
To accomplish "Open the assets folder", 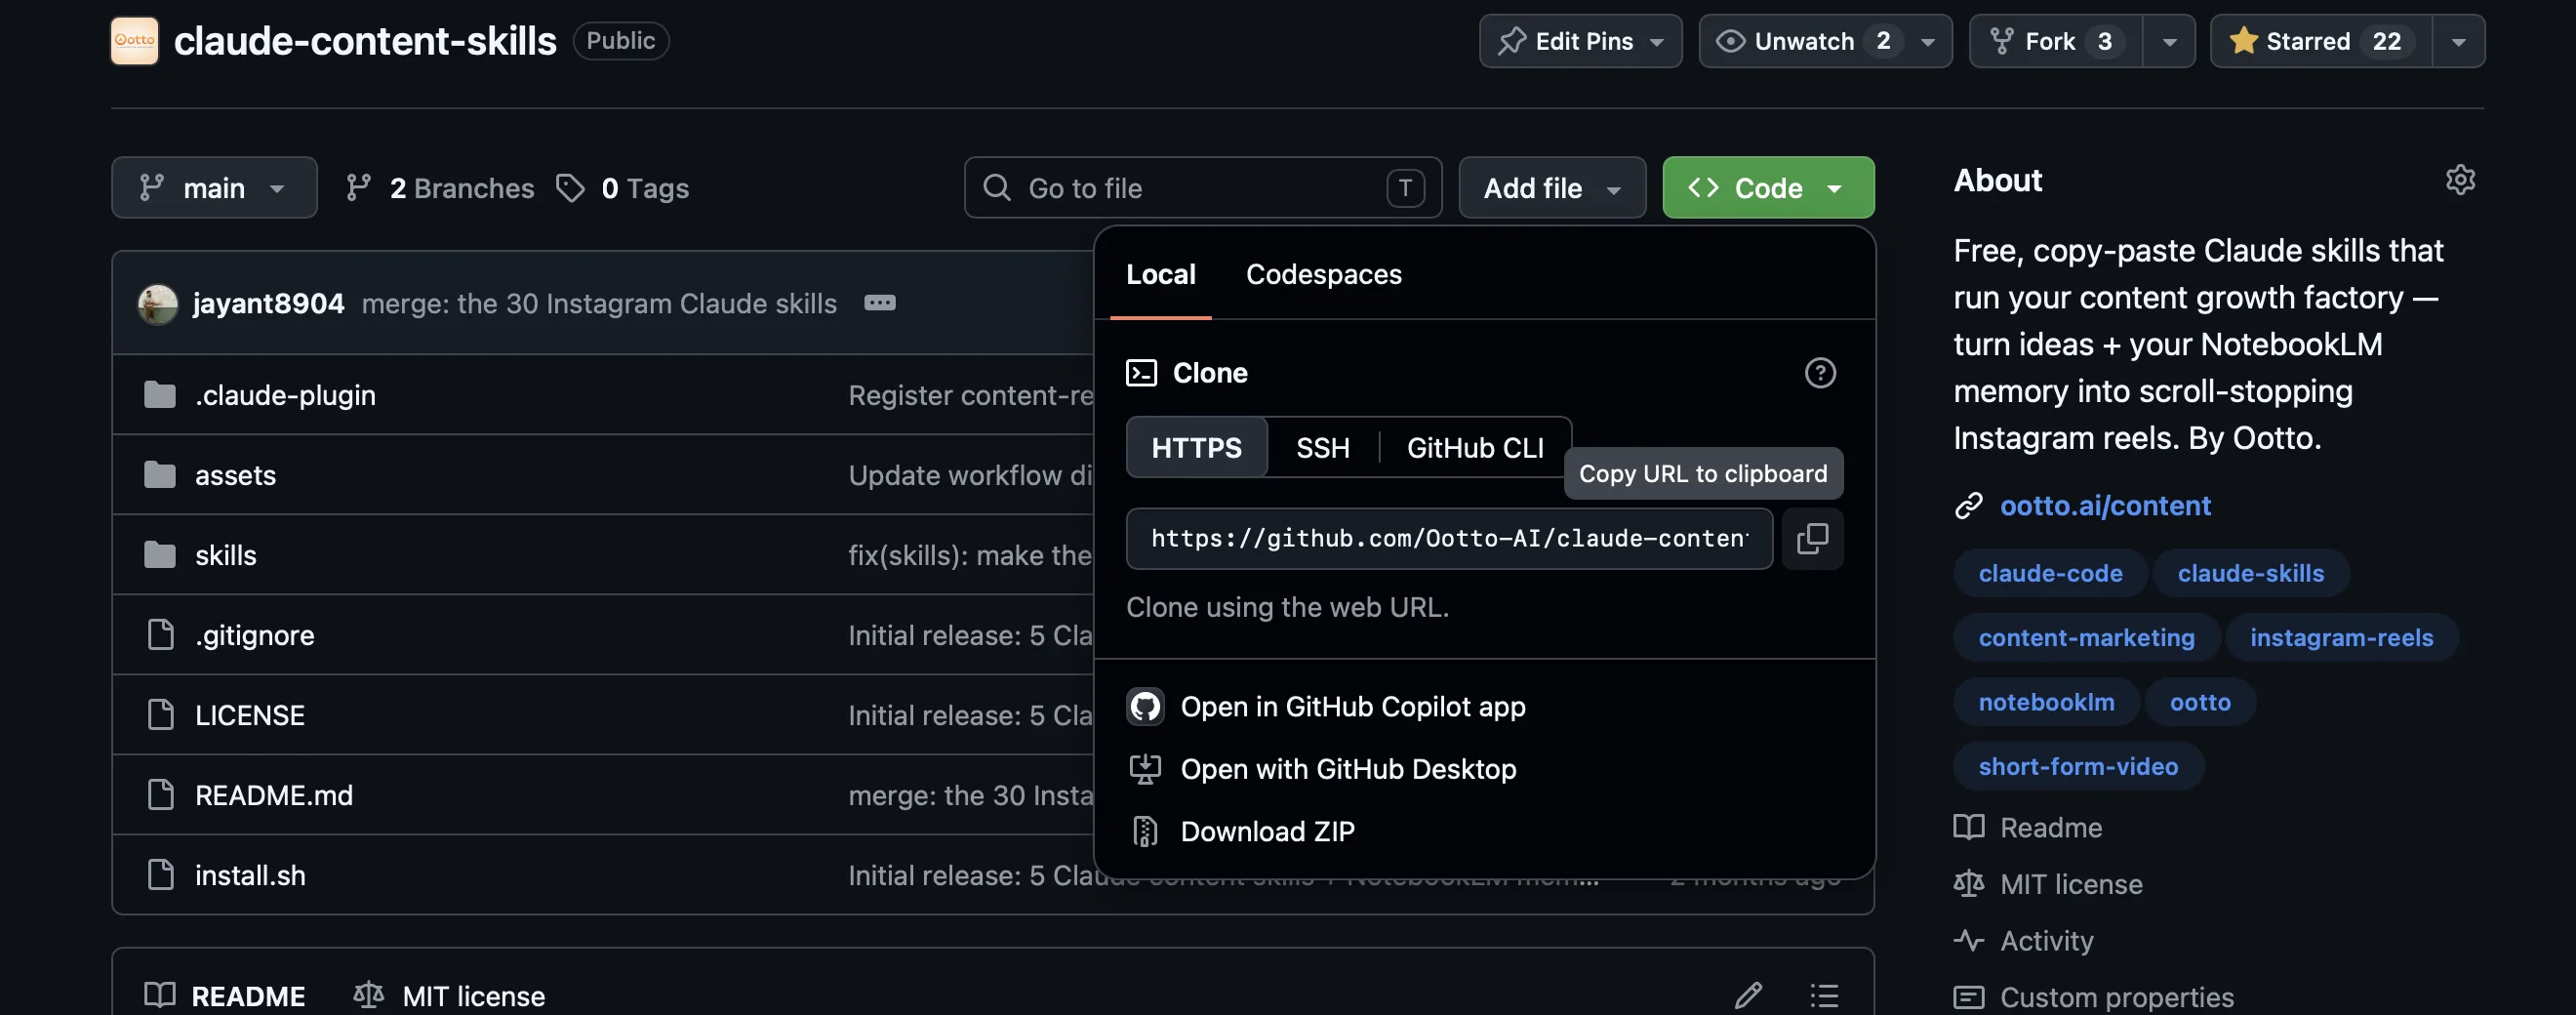I will tap(235, 475).
